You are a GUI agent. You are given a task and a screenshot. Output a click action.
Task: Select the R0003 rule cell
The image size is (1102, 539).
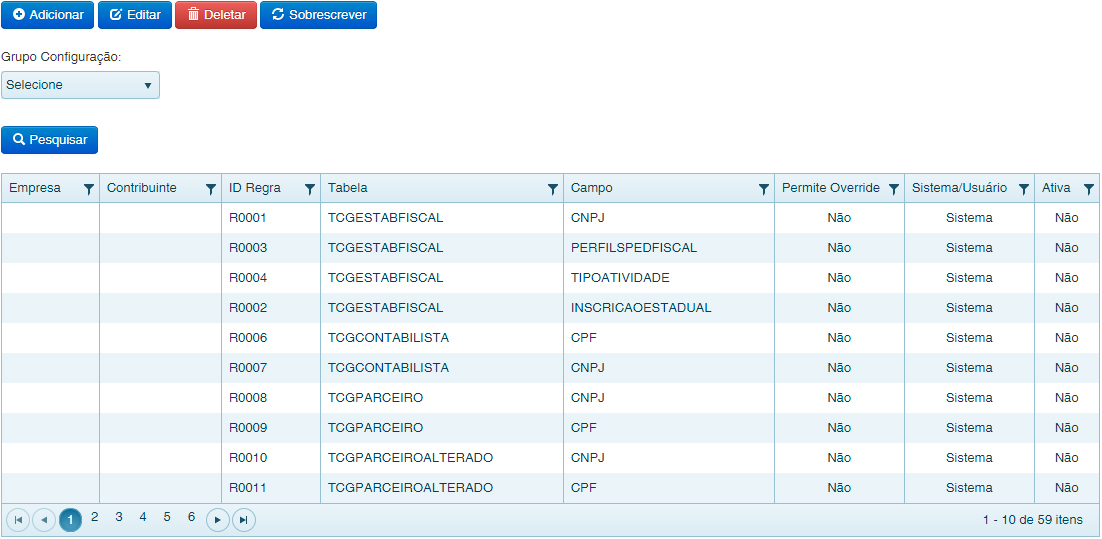click(271, 248)
